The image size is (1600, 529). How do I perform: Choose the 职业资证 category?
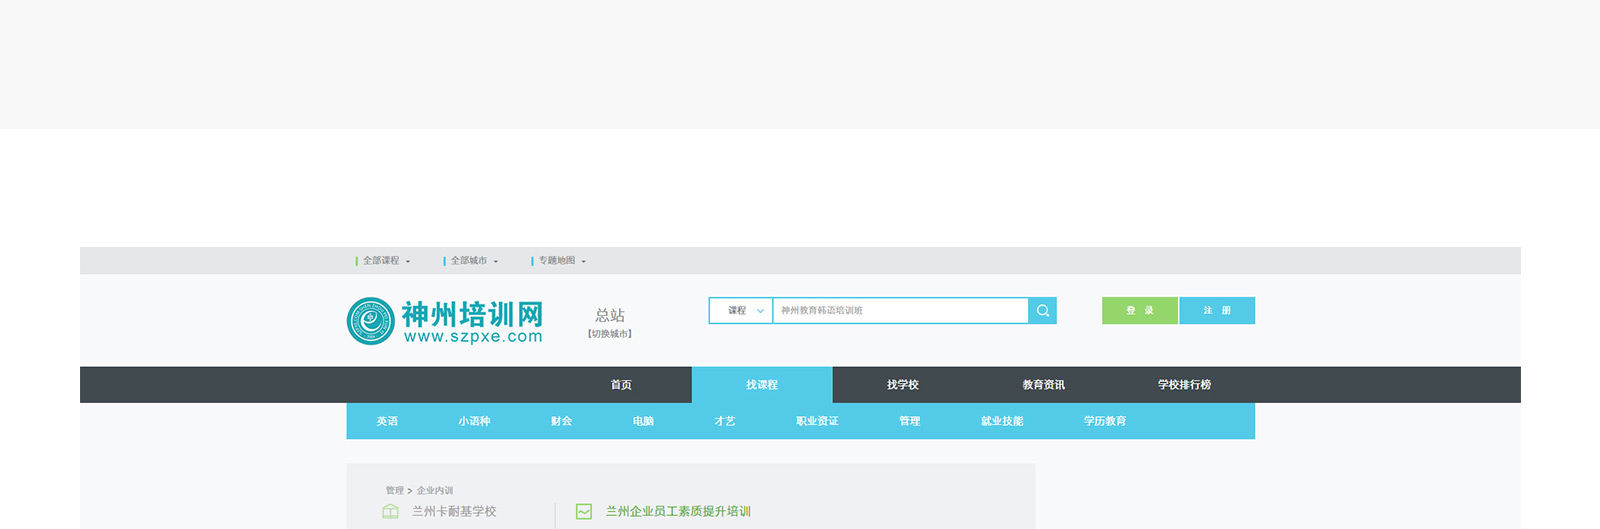(817, 422)
